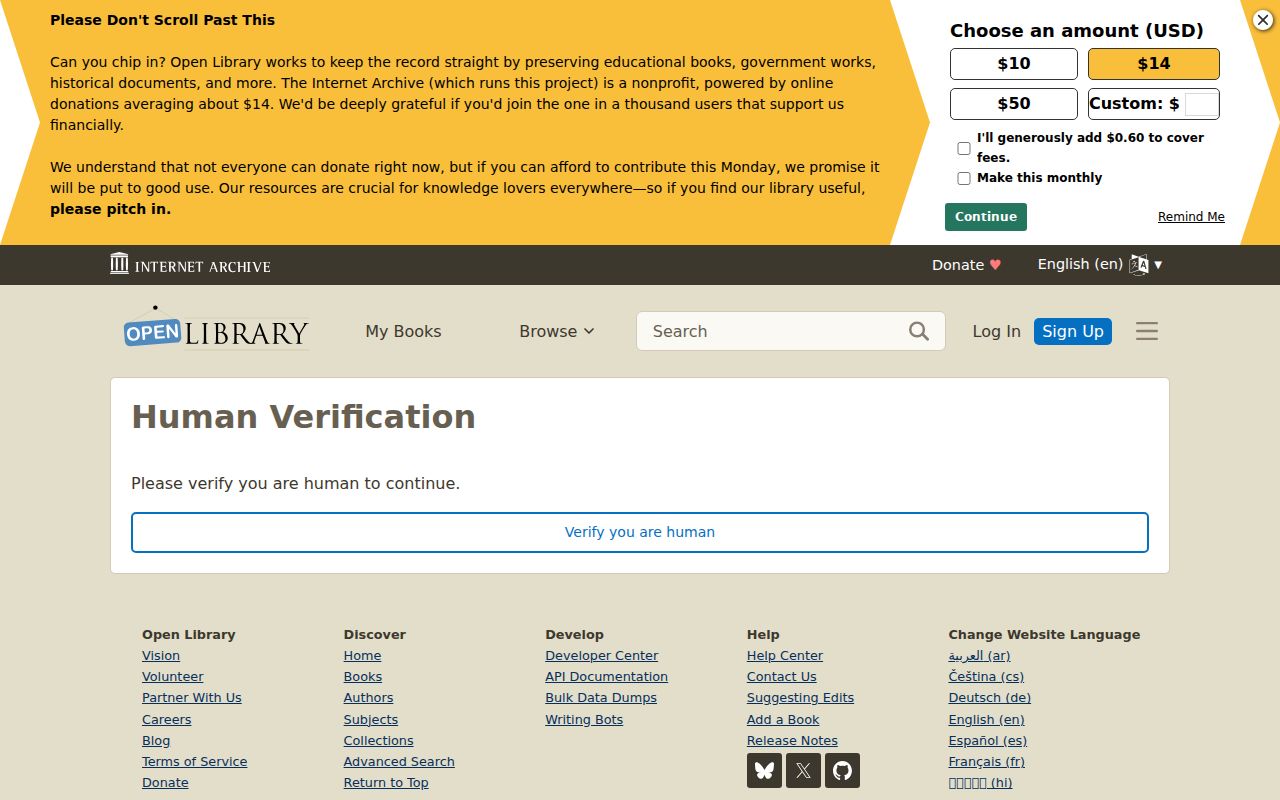Click Return to Top link
The image size is (1280, 800).
tap(386, 783)
